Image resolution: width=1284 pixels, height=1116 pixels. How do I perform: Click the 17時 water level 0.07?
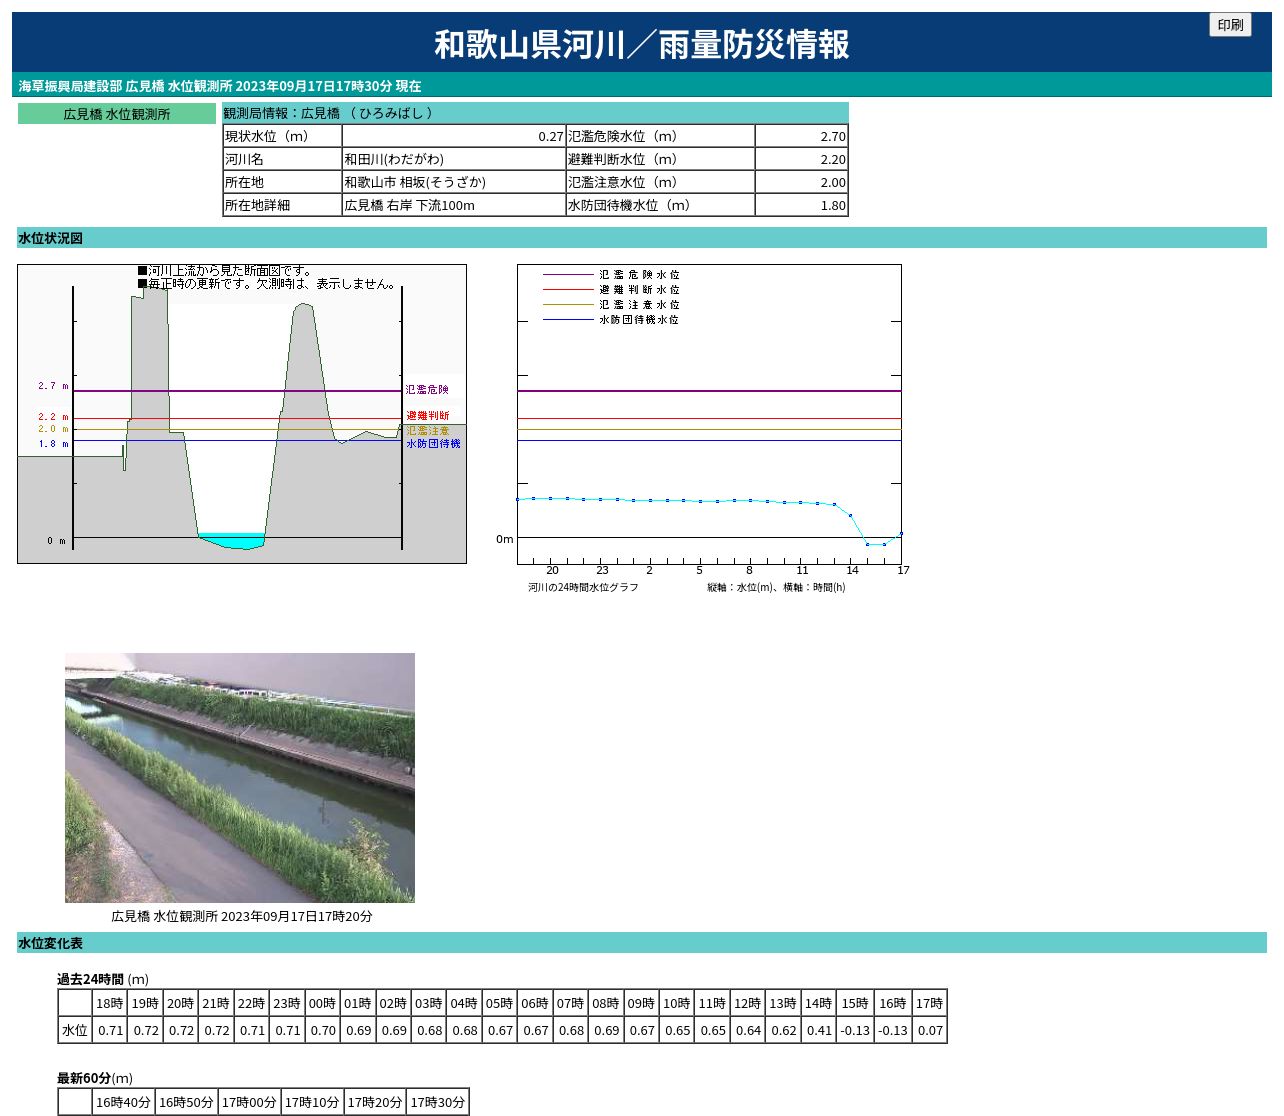point(930,1030)
